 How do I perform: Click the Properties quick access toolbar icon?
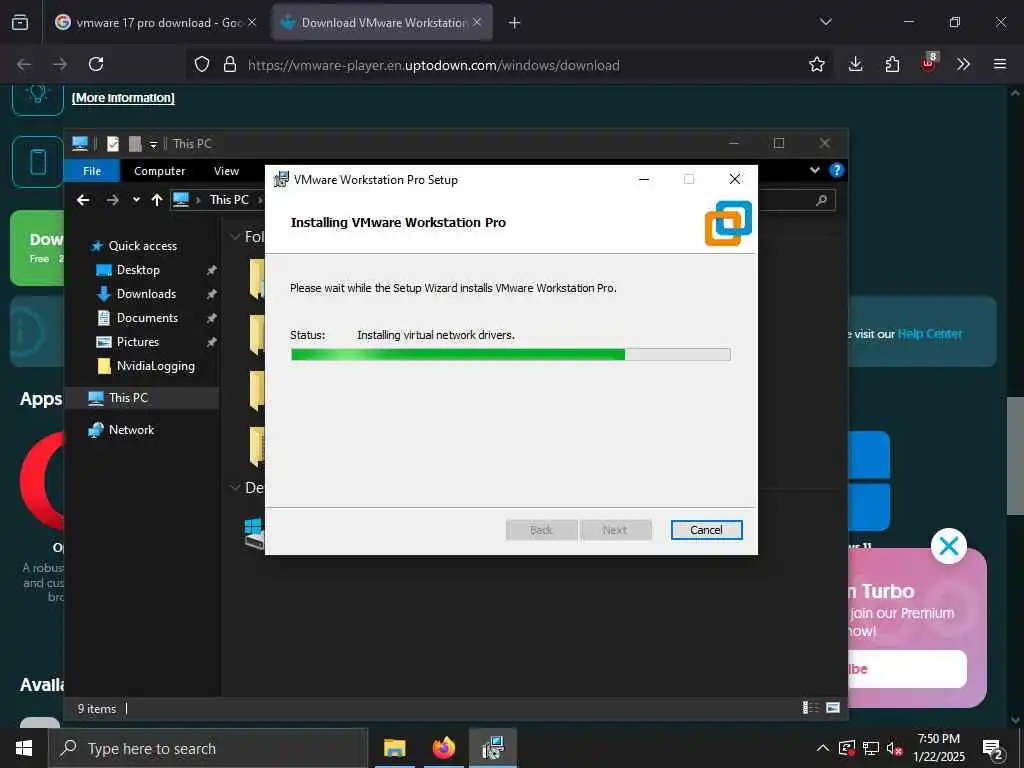pyautogui.click(x=113, y=144)
